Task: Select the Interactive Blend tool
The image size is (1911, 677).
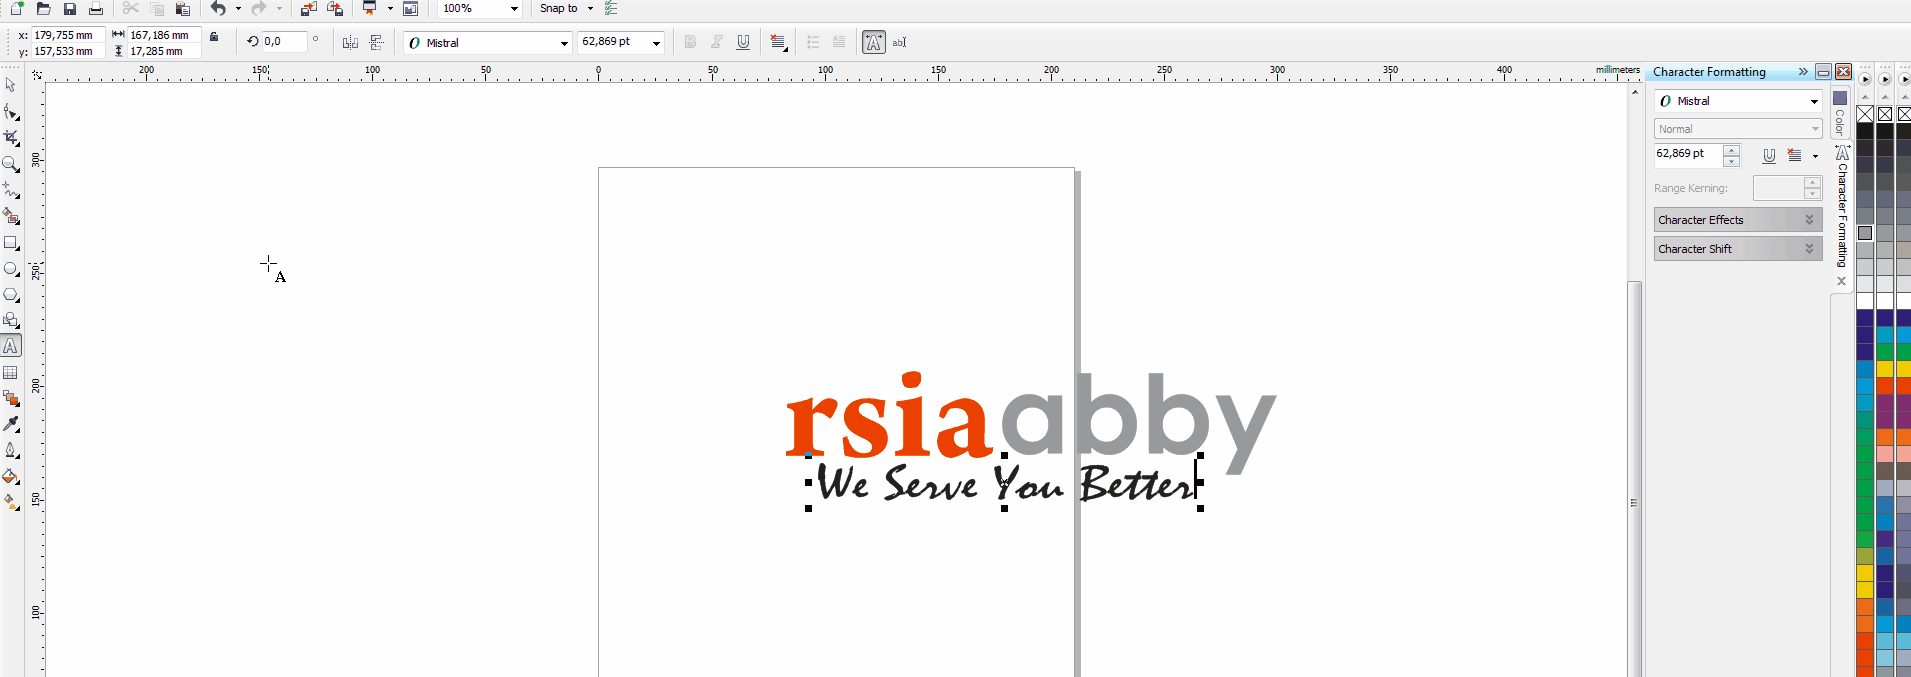Action: (11, 398)
